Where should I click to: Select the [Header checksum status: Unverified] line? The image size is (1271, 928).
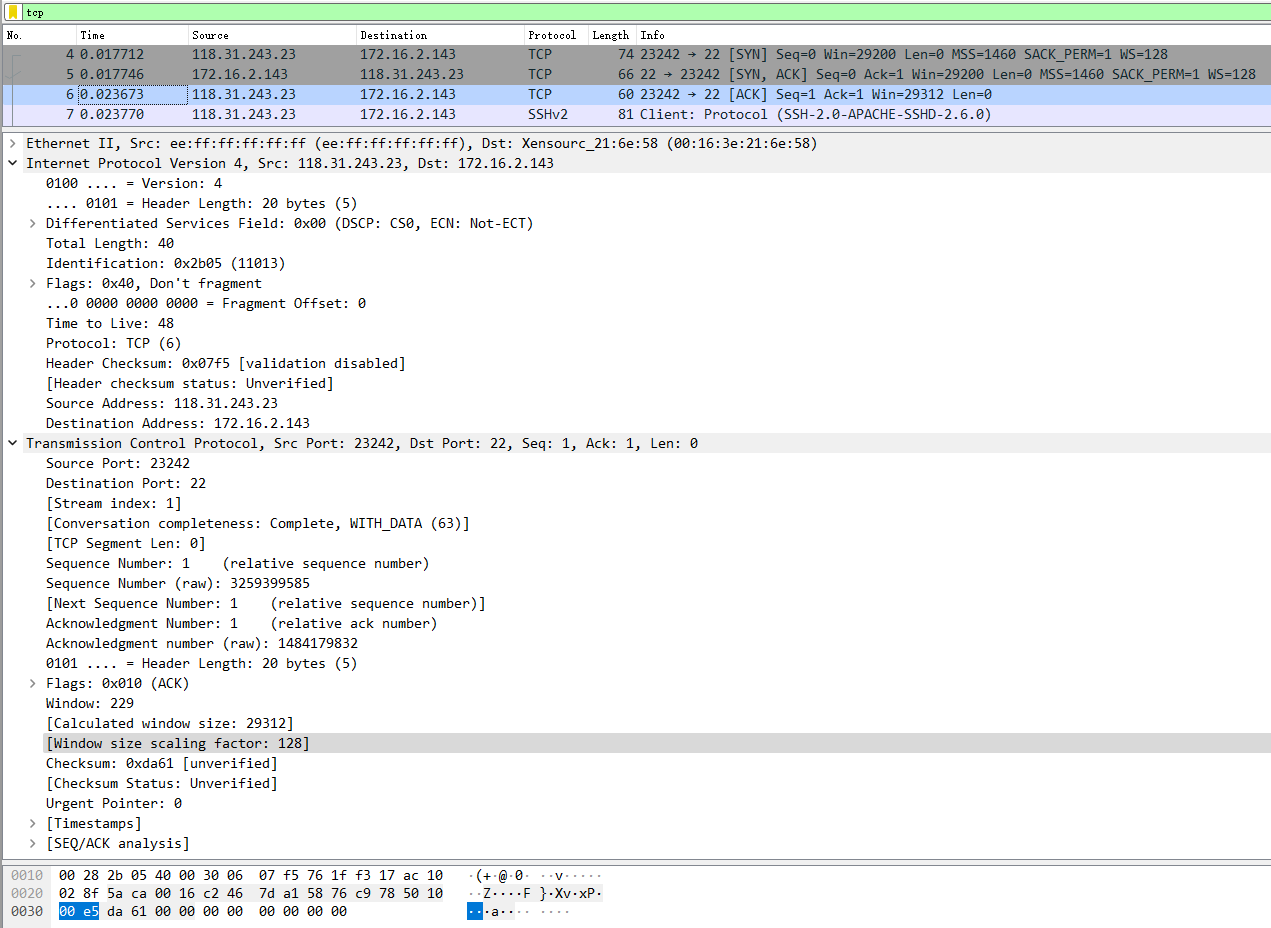click(189, 383)
